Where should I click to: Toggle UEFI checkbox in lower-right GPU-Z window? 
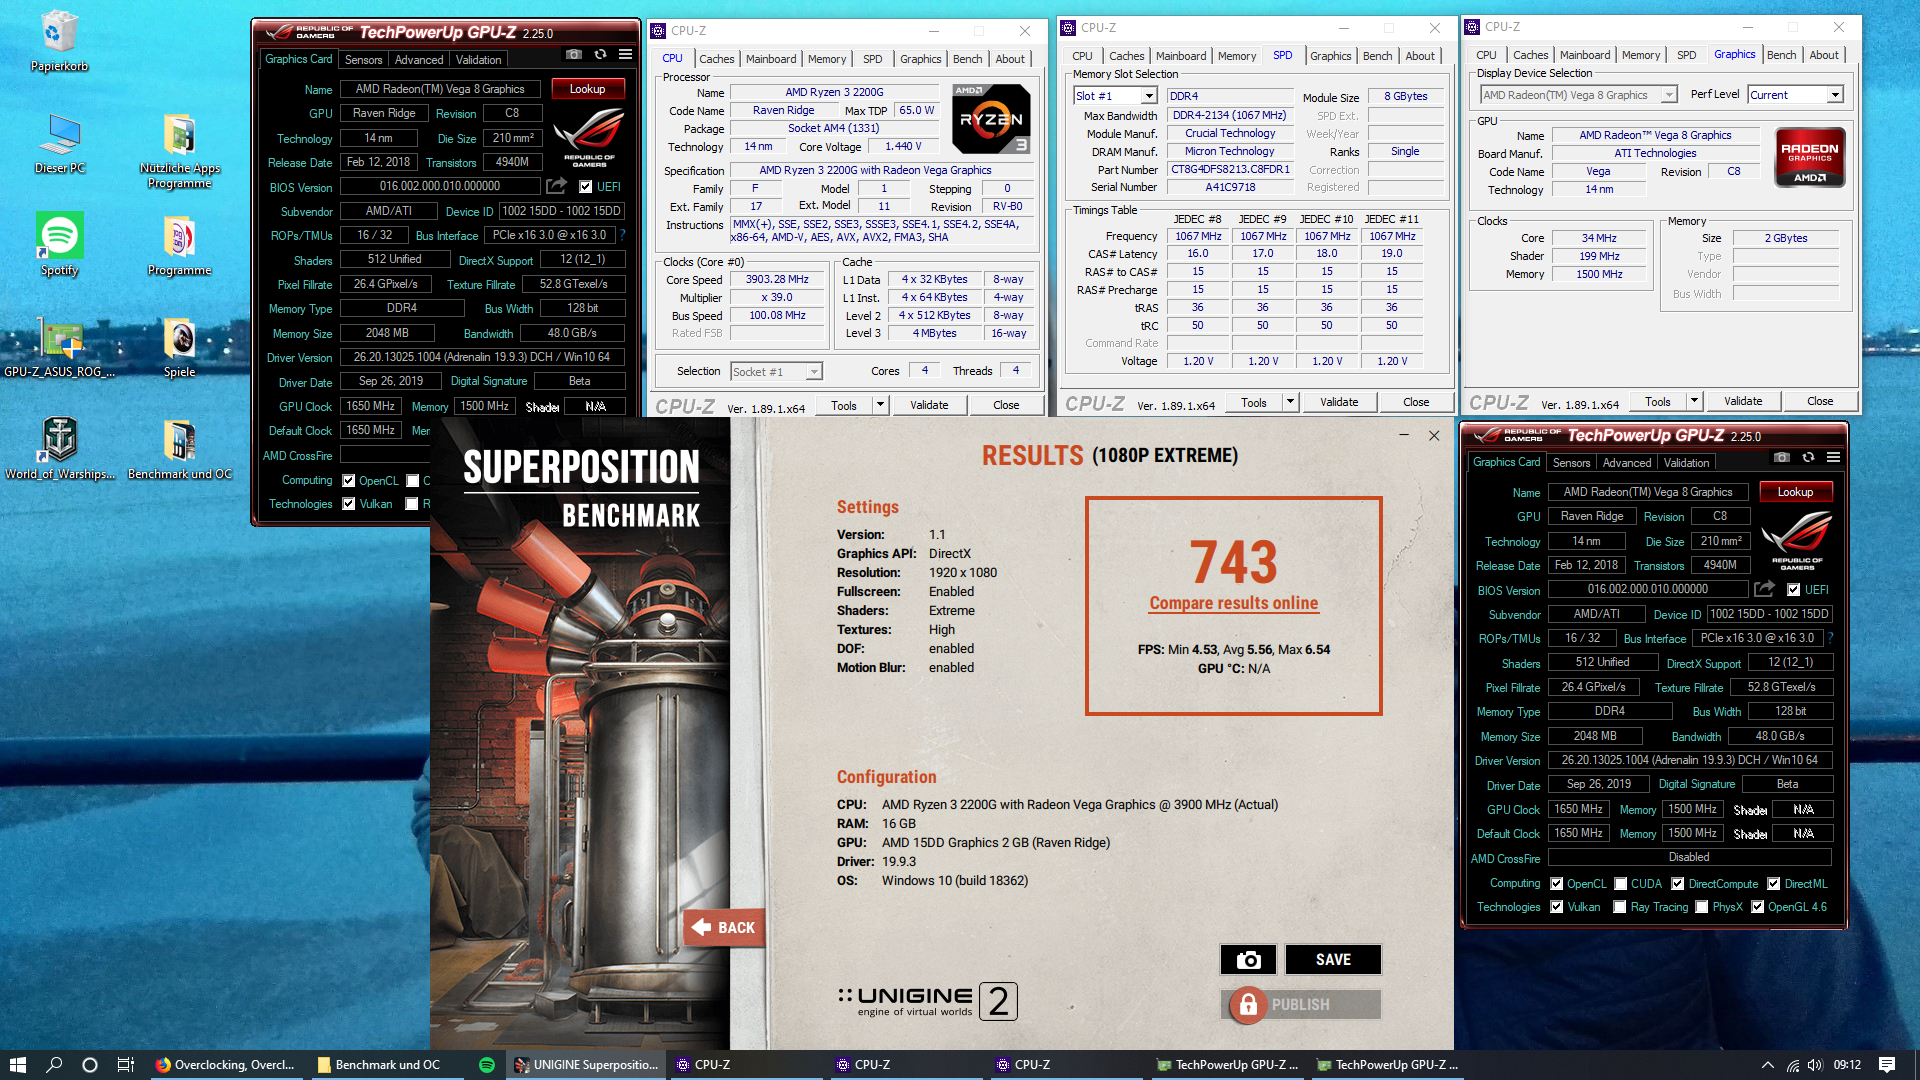[1793, 590]
